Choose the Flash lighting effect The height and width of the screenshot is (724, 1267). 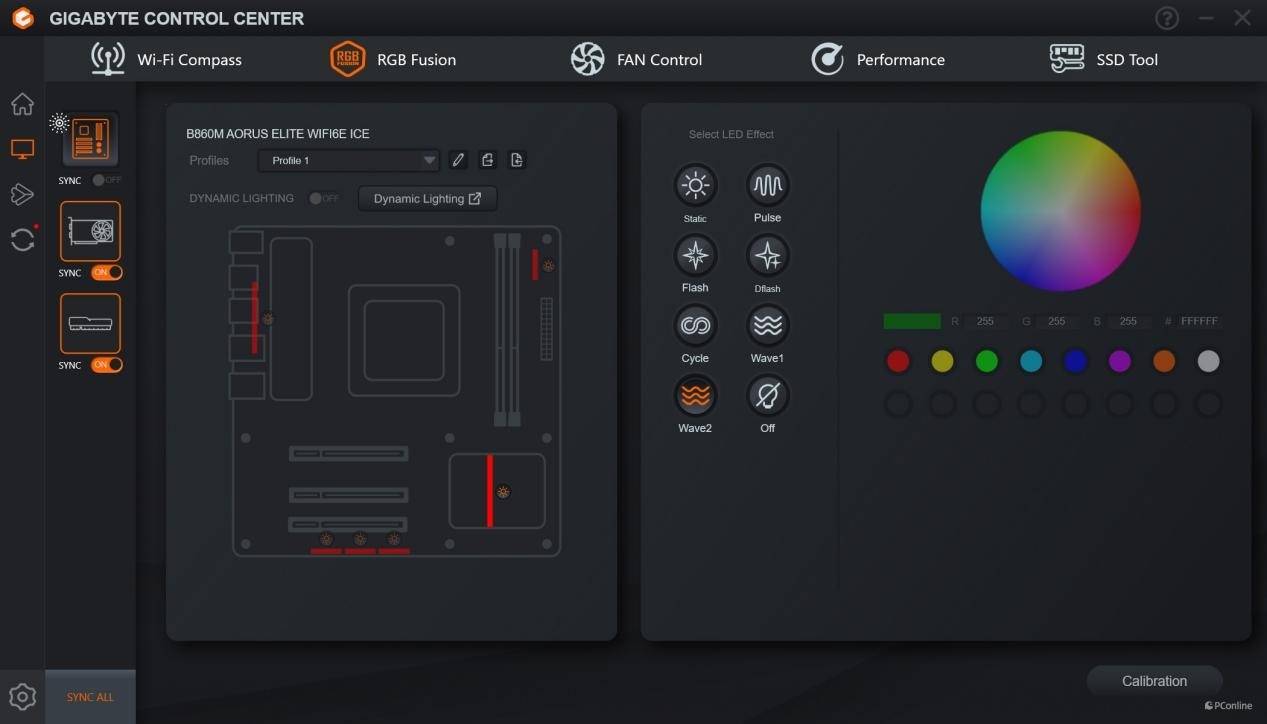(x=695, y=256)
